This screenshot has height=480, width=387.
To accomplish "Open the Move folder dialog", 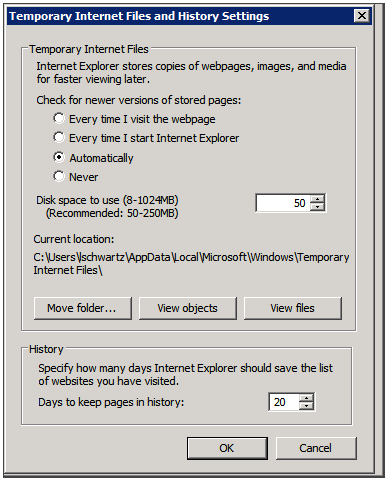I will [83, 308].
